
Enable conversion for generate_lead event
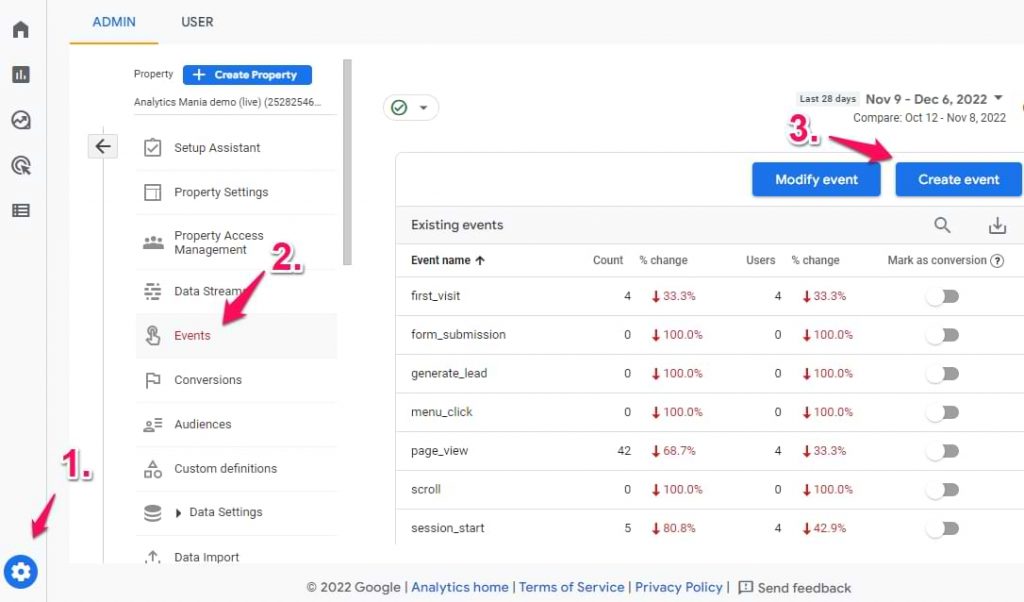click(x=942, y=373)
